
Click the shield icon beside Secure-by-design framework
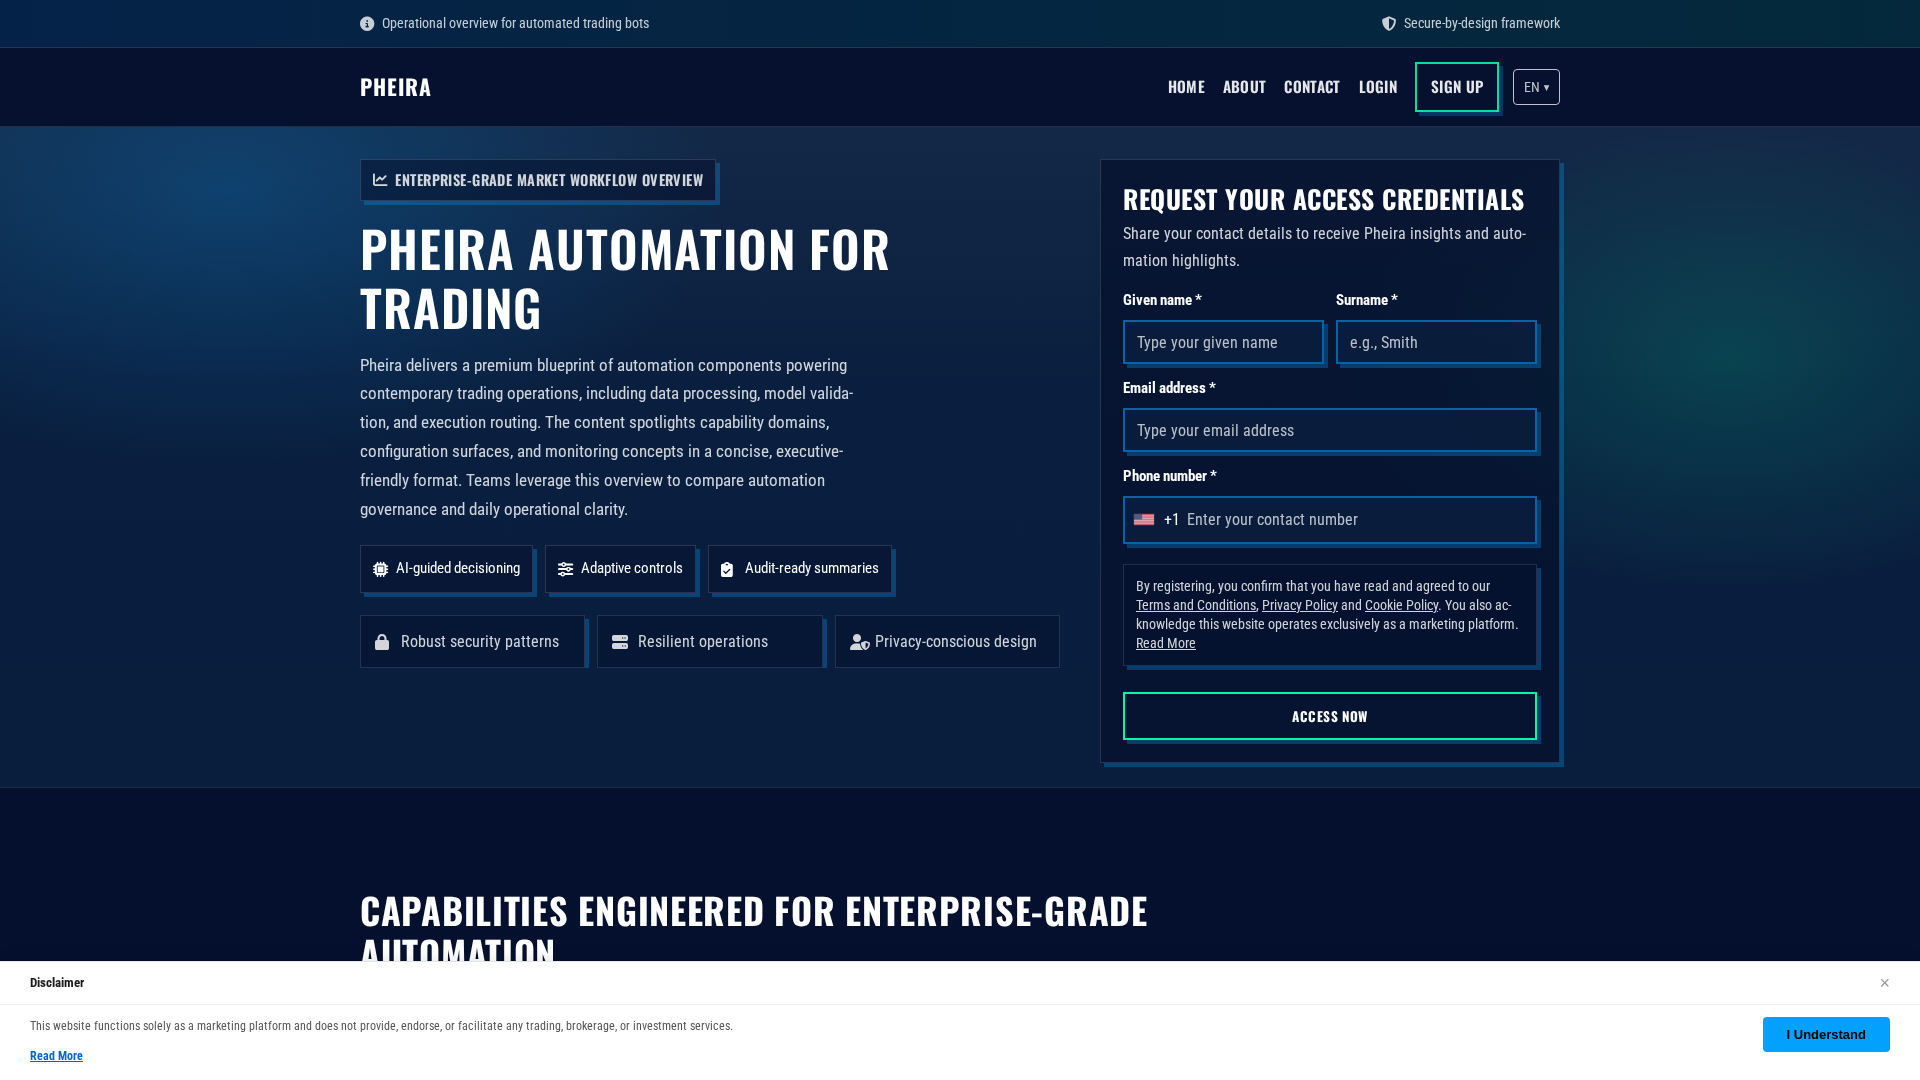coord(1389,24)
